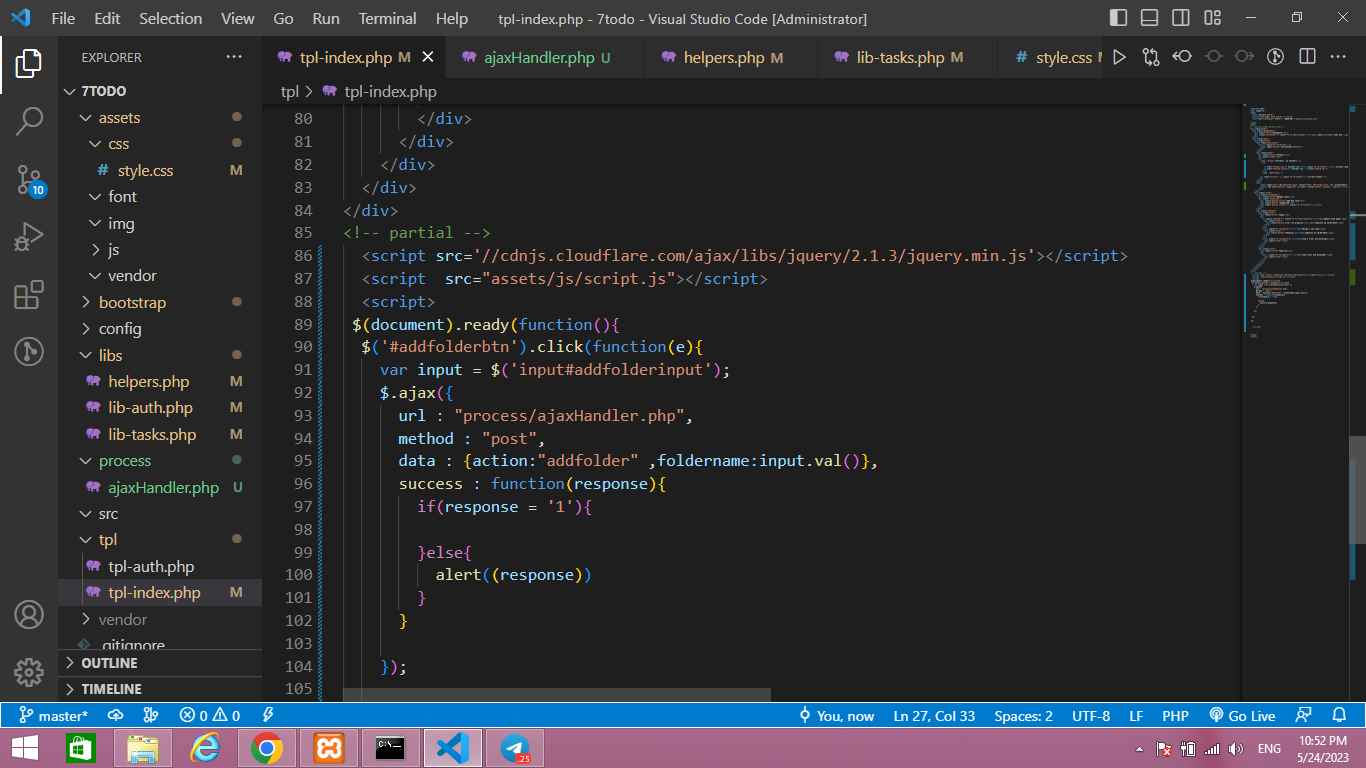The width and height of the screenshot is (1366, 768).
Task: Expand the bootstrap folder
Action: click(160, 302)
